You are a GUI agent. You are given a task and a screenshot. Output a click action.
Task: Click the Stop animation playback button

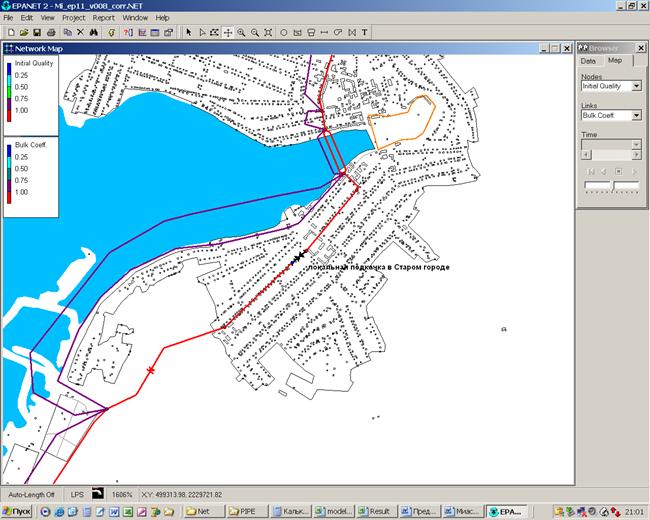click(x=618, y=171)
